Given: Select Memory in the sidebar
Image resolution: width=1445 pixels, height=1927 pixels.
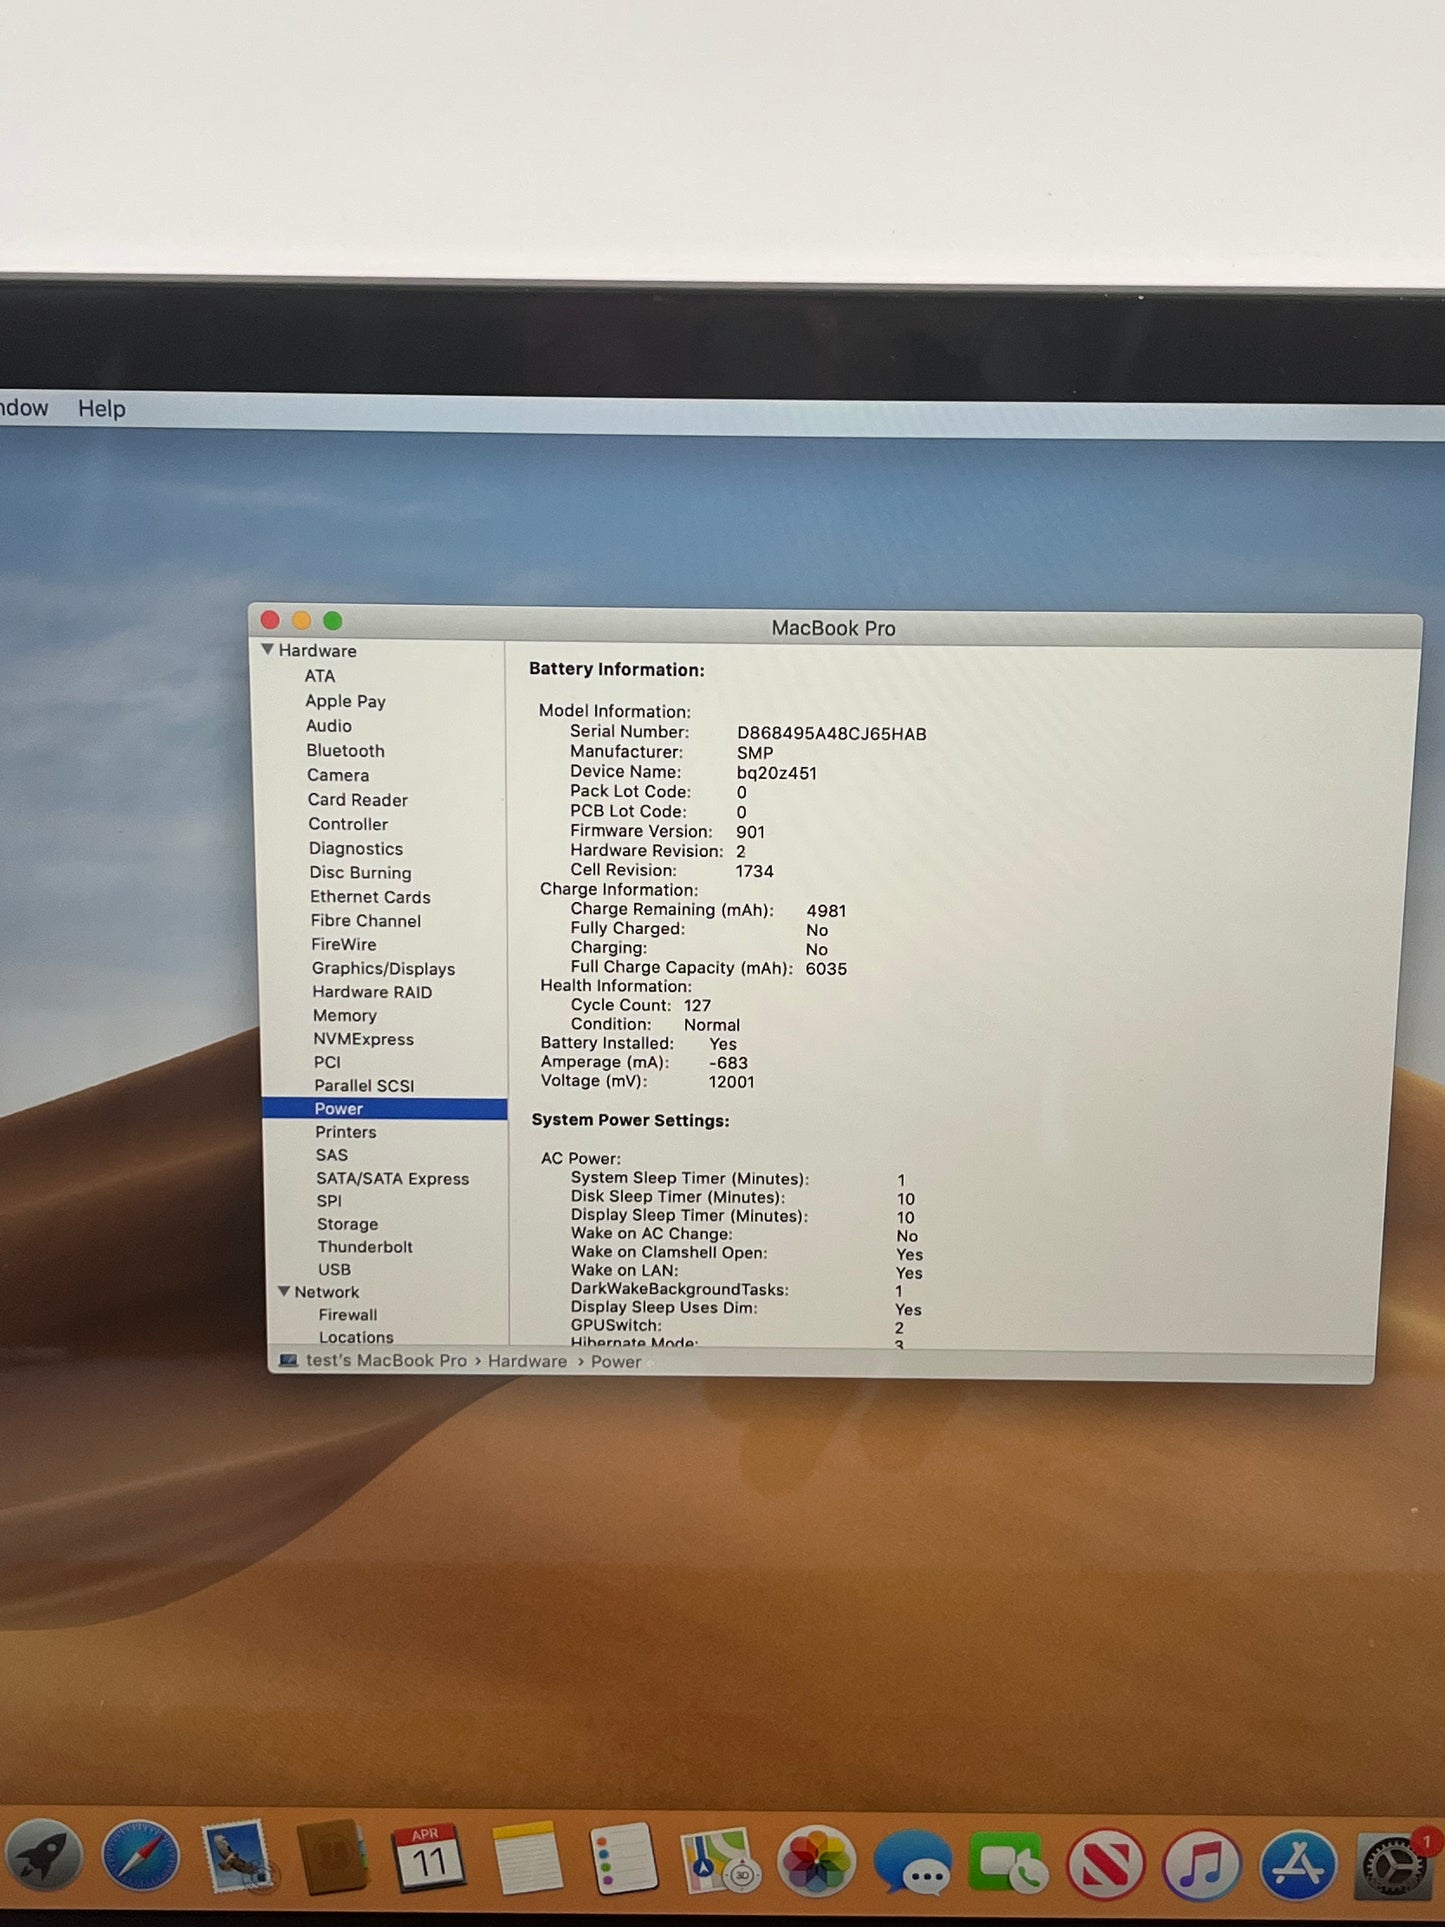Looking at the screenshot, I should coord(344,1015).
